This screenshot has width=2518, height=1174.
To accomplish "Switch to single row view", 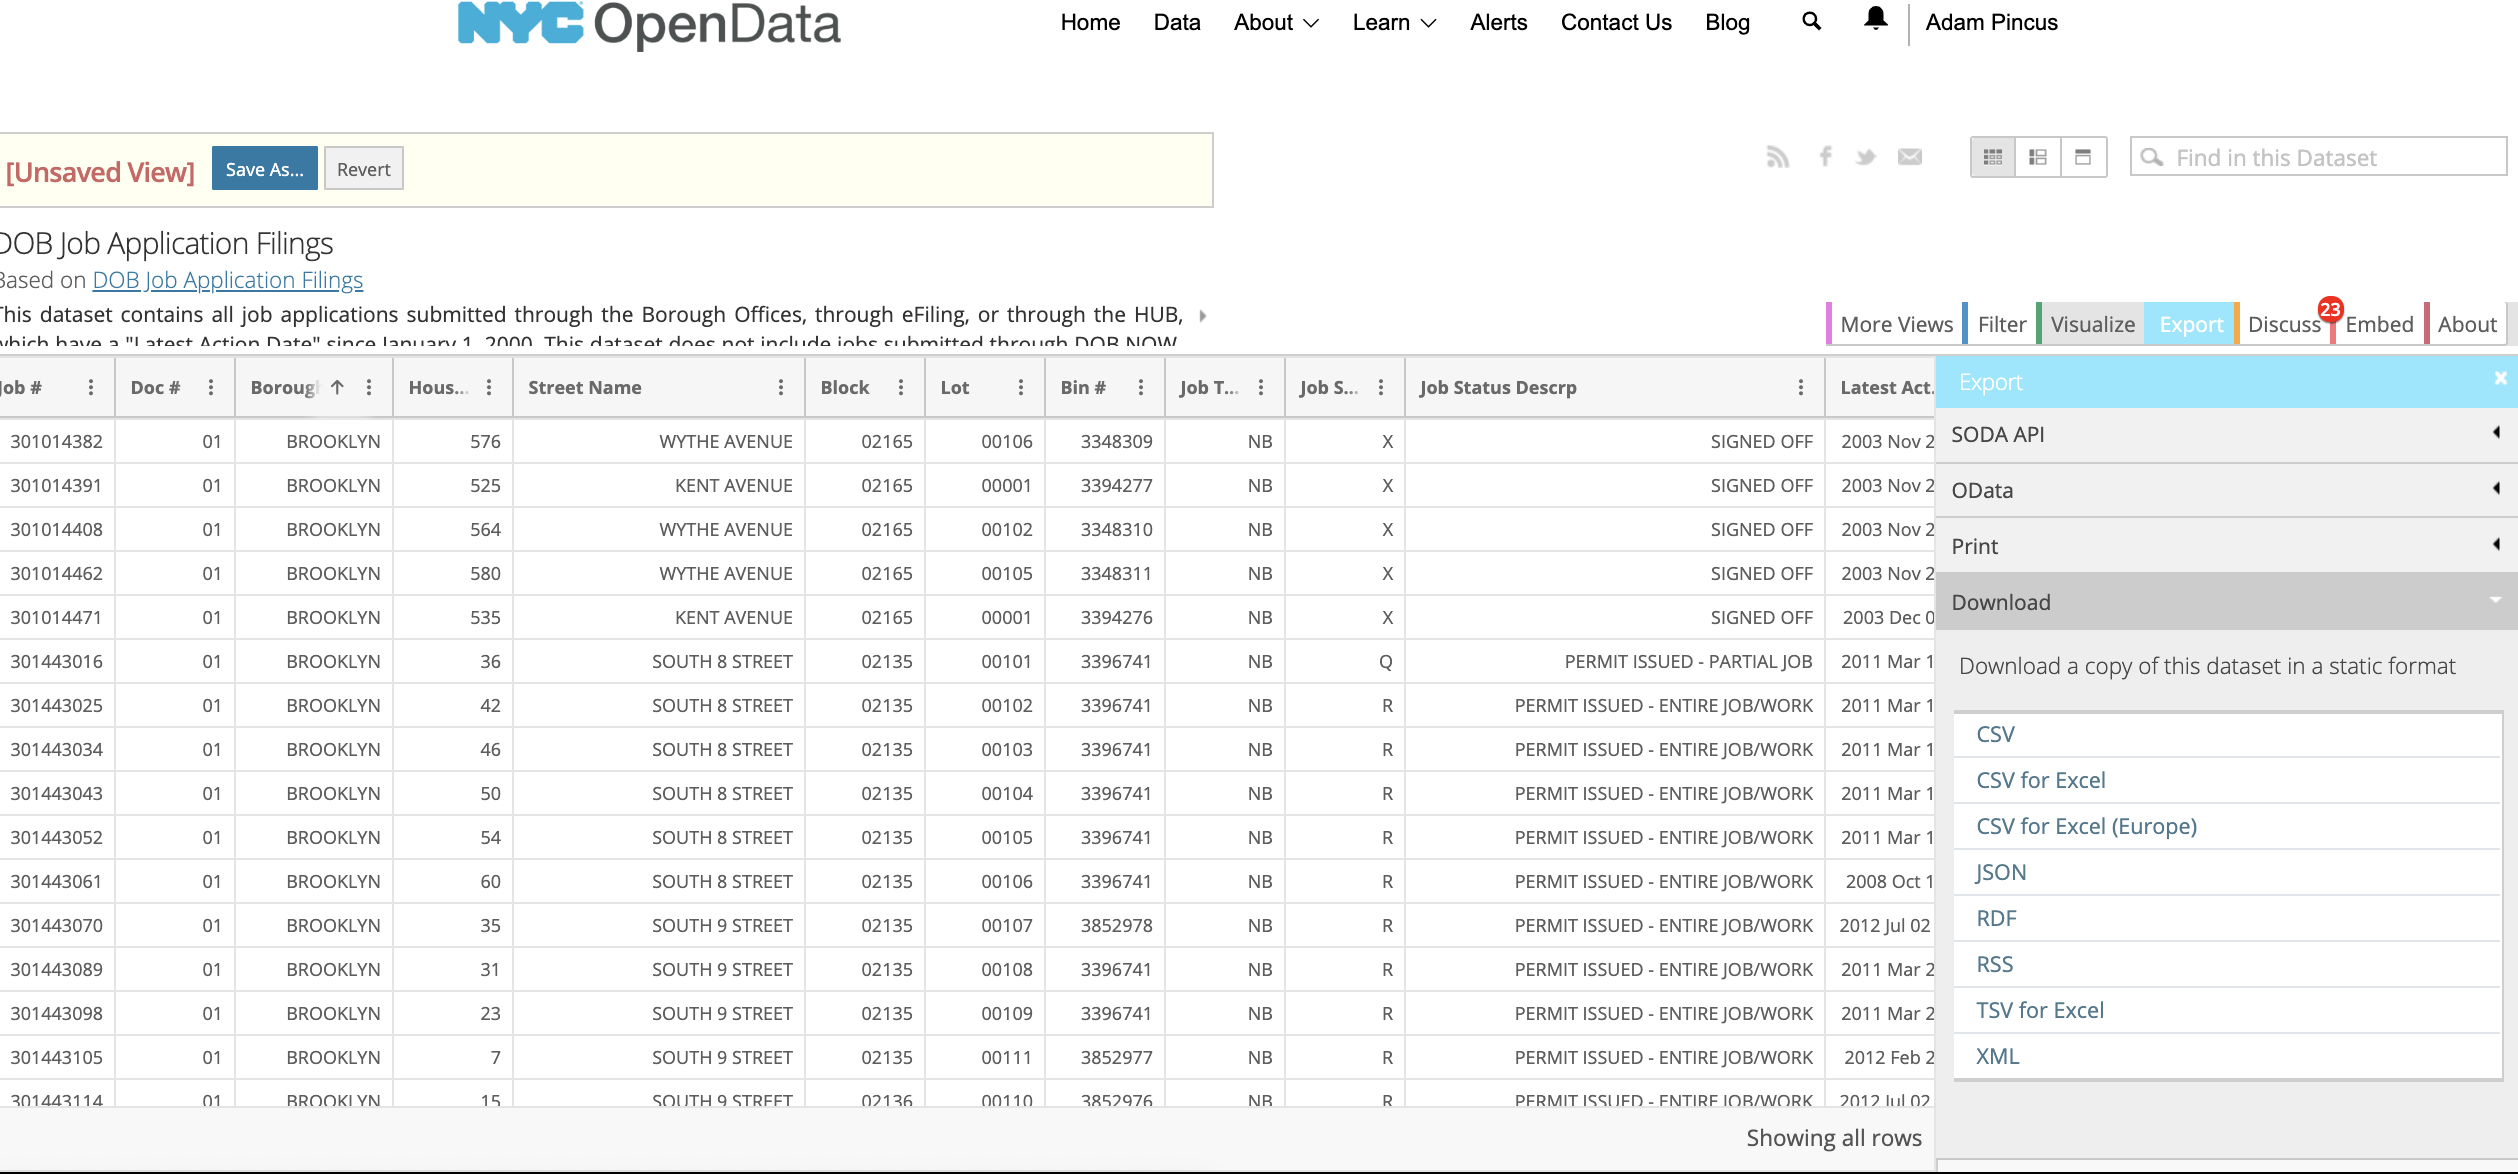I will point(2083,157).
